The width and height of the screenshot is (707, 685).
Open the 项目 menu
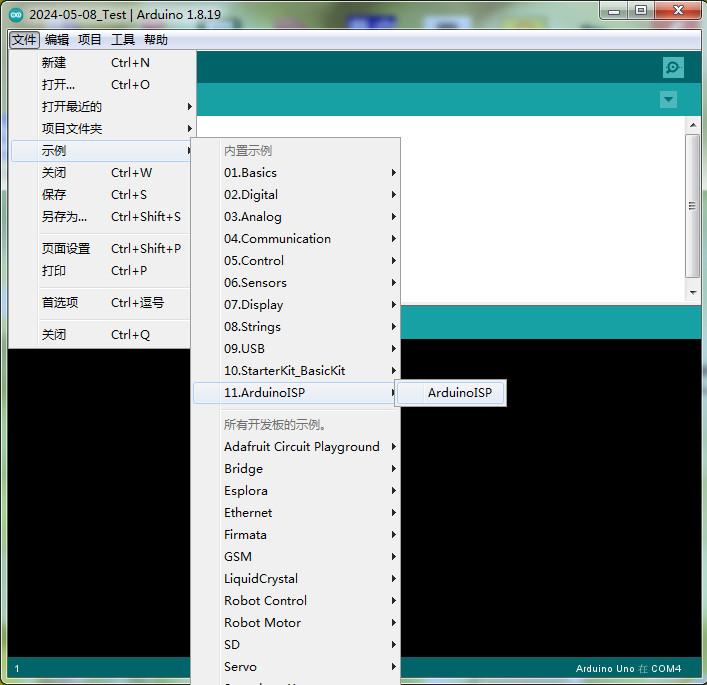pos(89,40)
